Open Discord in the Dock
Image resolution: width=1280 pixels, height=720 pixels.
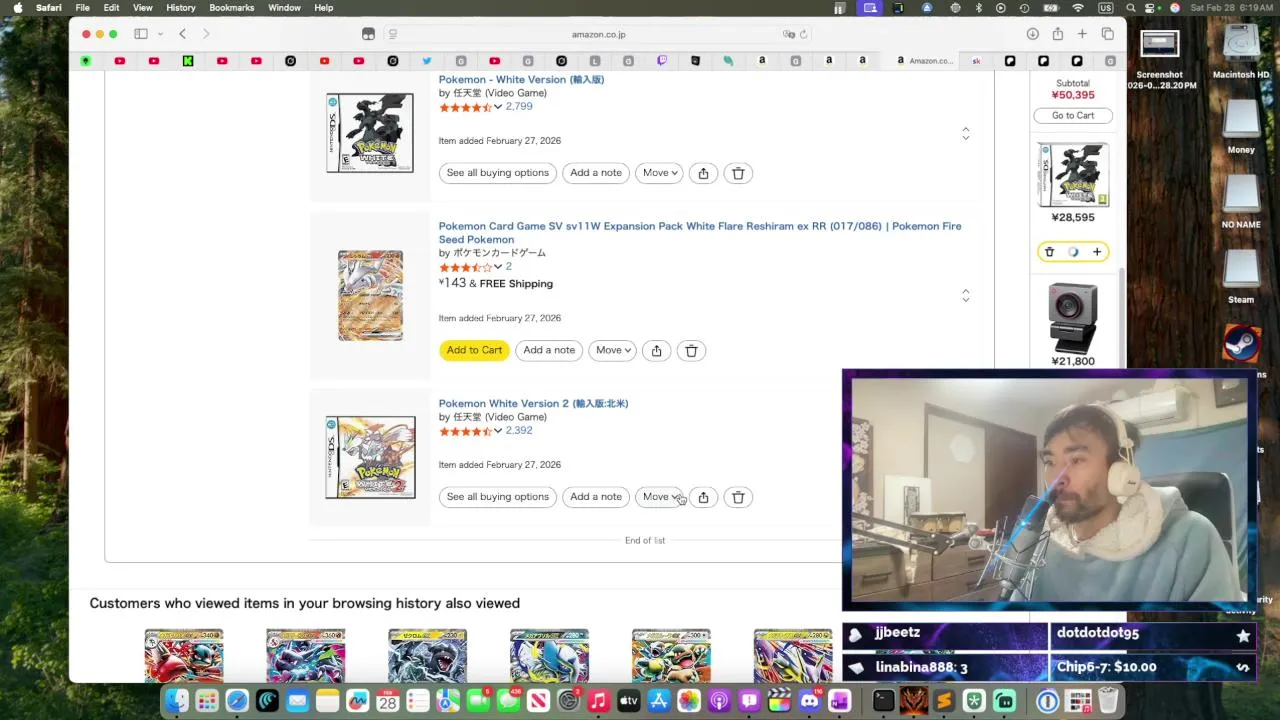pos(809,701)
